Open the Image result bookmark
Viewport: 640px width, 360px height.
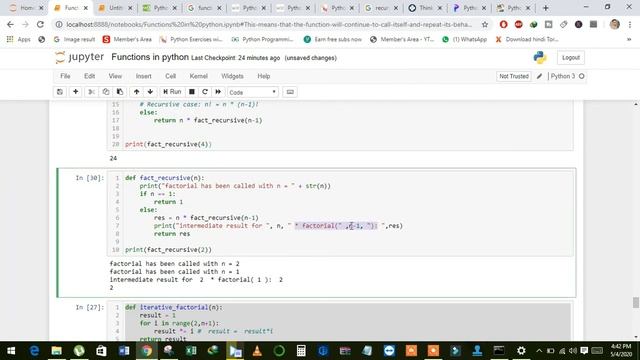[x=74, y=40]
